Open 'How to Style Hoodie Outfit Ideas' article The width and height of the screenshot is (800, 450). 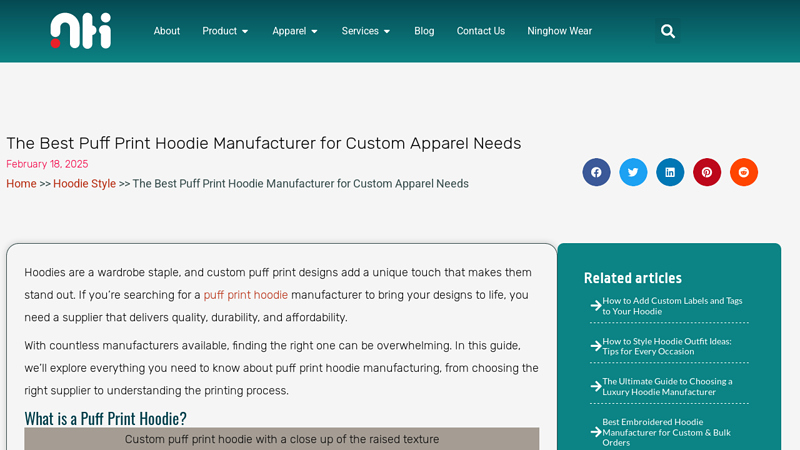(667, 346)
